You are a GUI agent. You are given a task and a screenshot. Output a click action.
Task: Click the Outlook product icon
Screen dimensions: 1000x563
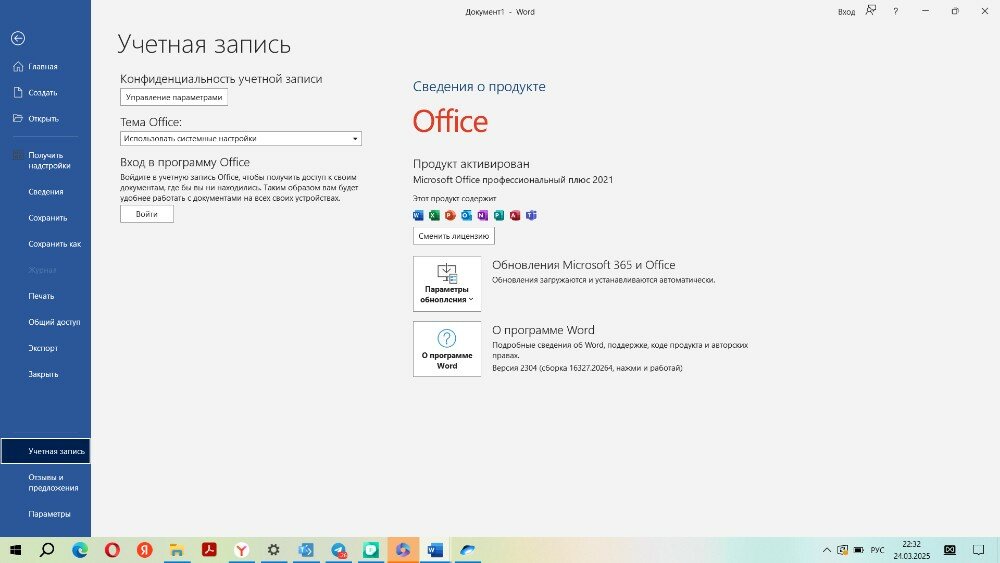(467, 216)
